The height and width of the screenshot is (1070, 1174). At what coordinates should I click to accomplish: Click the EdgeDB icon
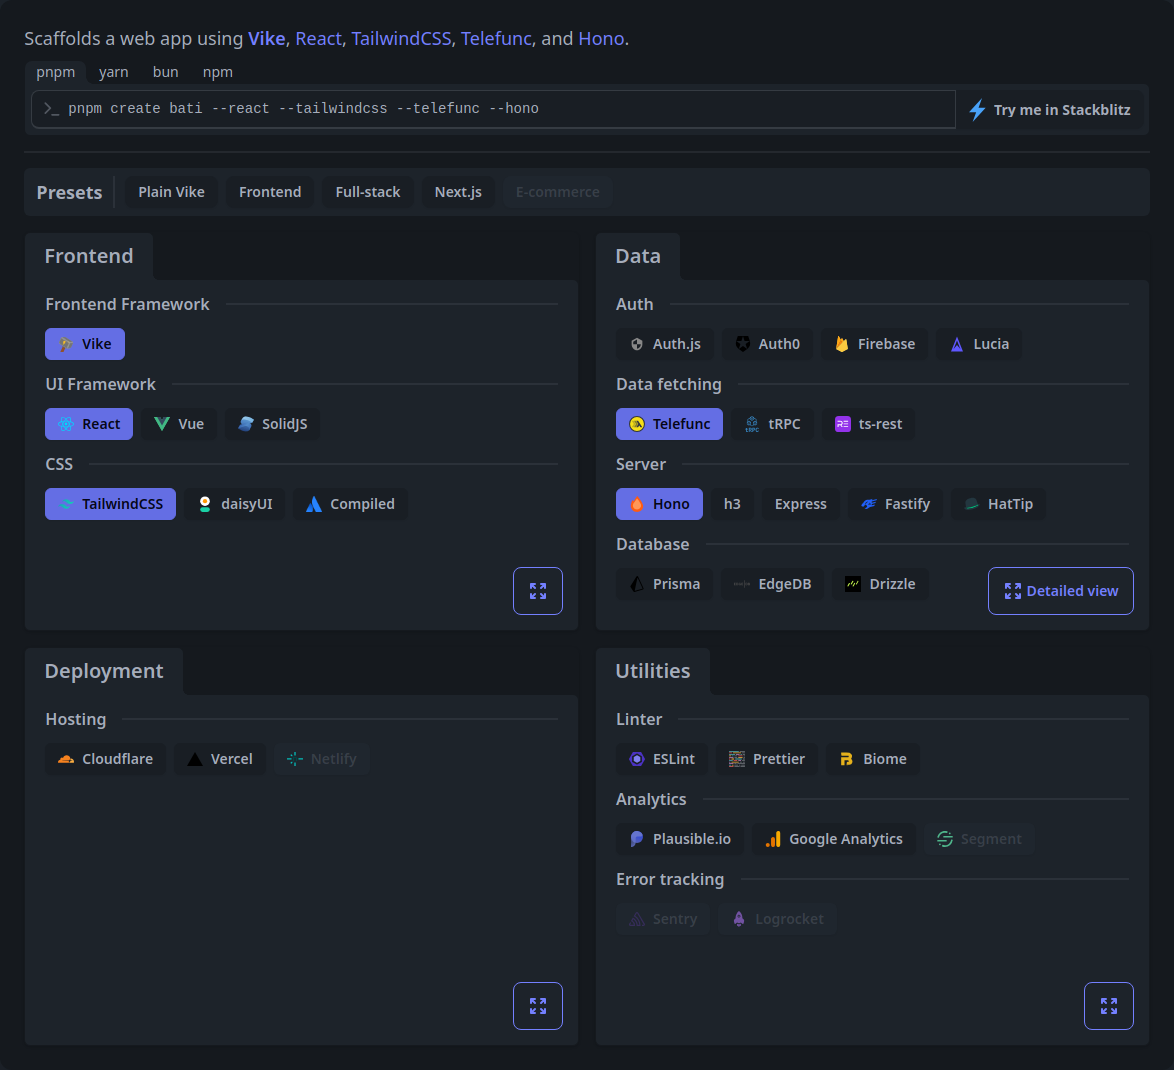point(742,584)
